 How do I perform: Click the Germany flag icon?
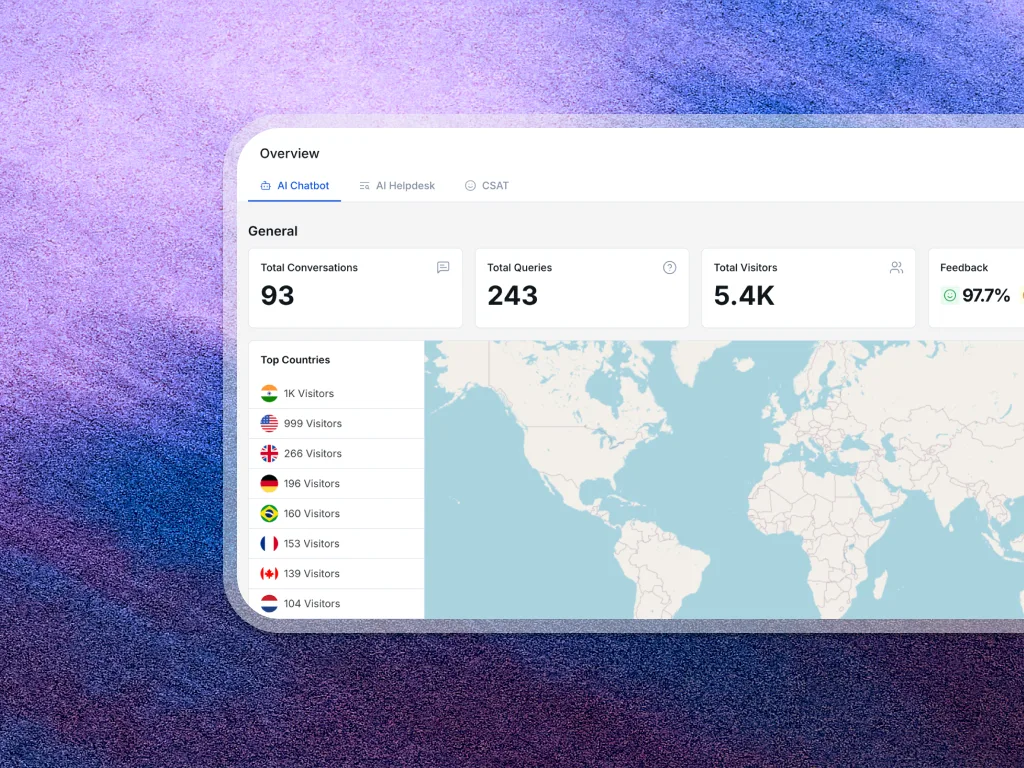(269, 484)
